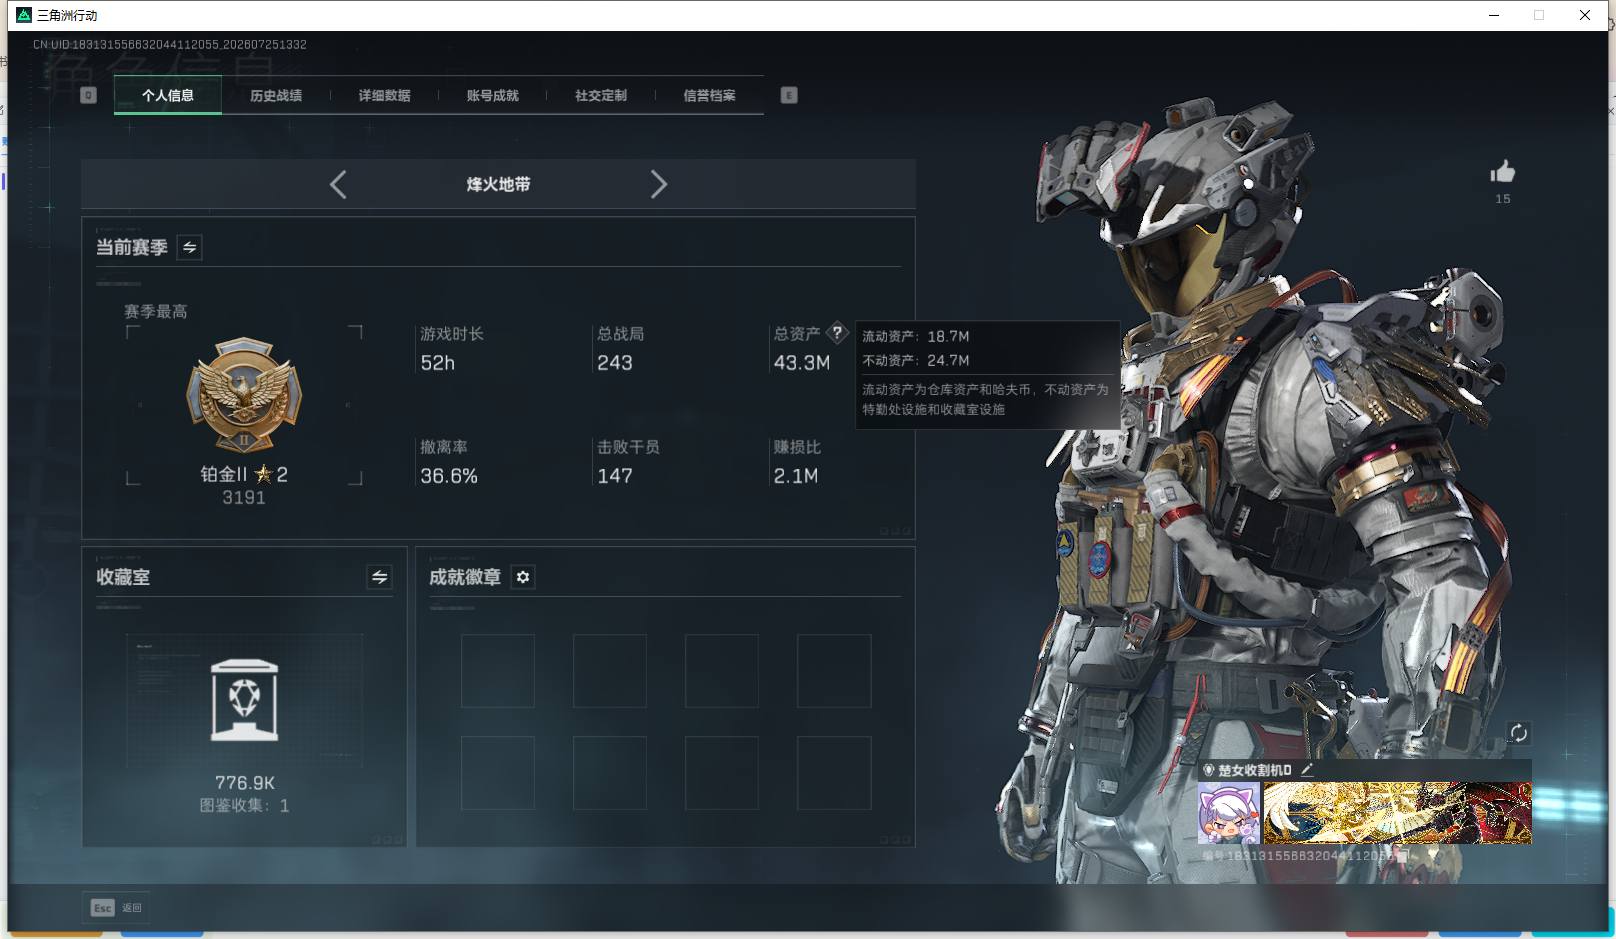Click the player avatar thumbnail
The height and width of the screenshot is (939, 1616).
pos(1229,813)
